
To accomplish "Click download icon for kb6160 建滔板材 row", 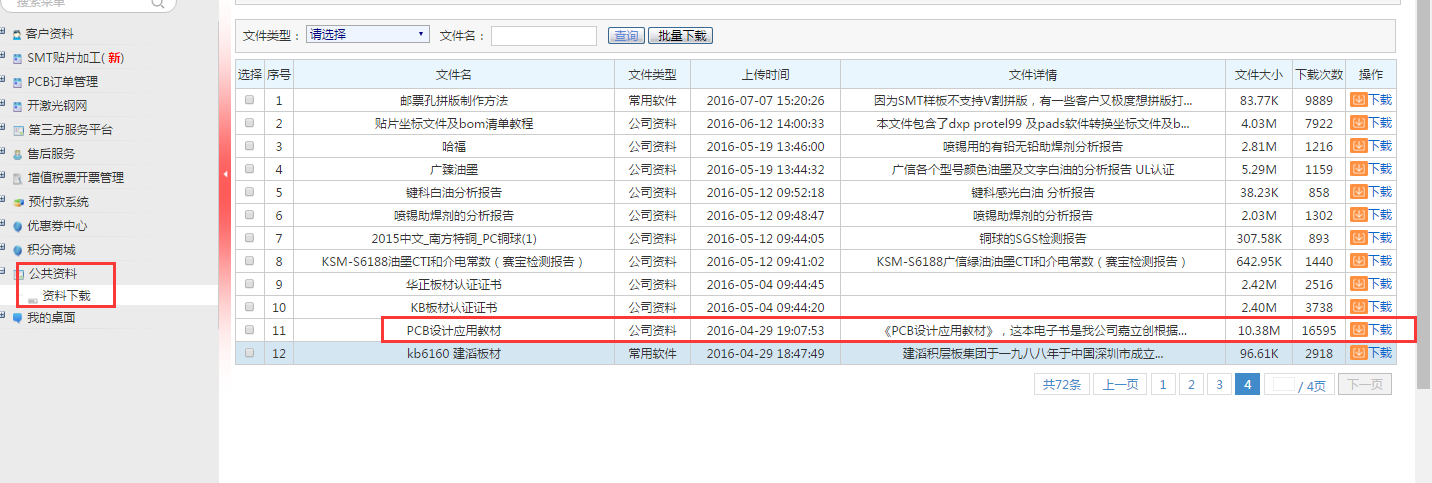I will [1358, 353].
